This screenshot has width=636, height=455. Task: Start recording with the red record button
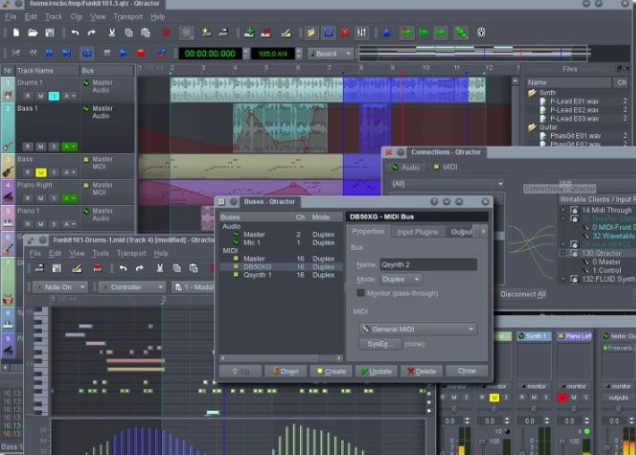[x=141, y=53]
